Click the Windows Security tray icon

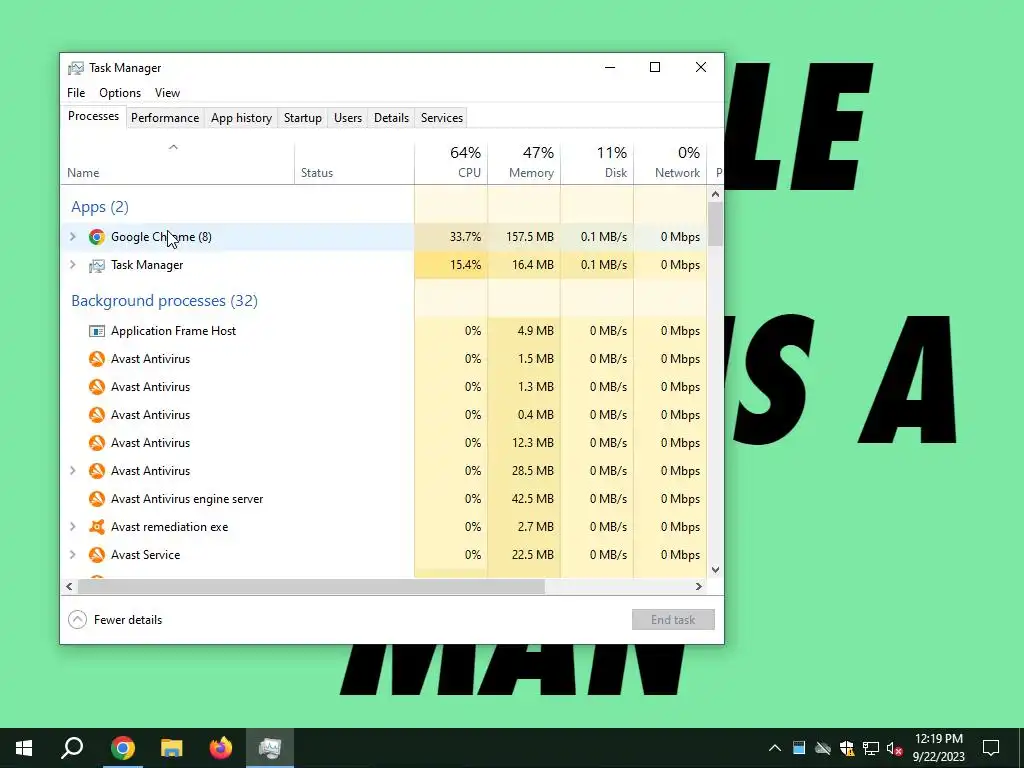pyautogui.click(x=847, y=748)
